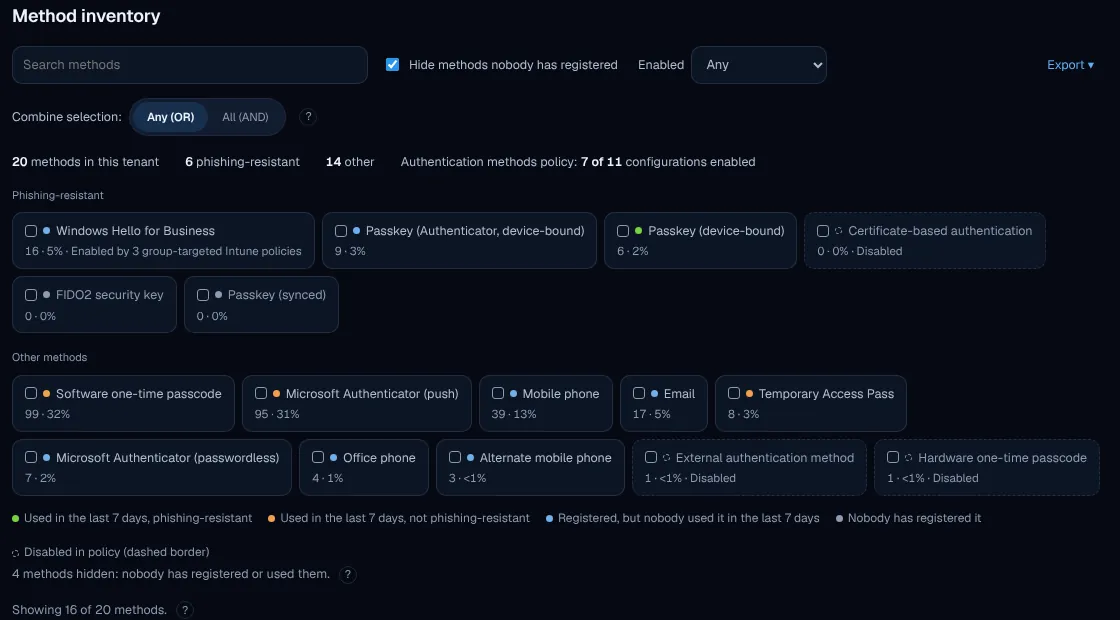Tick the Certificate-based authentication checkbox
Image resolution: width=1120 pixels, height=620 pixels.
[x=823, y=231]
